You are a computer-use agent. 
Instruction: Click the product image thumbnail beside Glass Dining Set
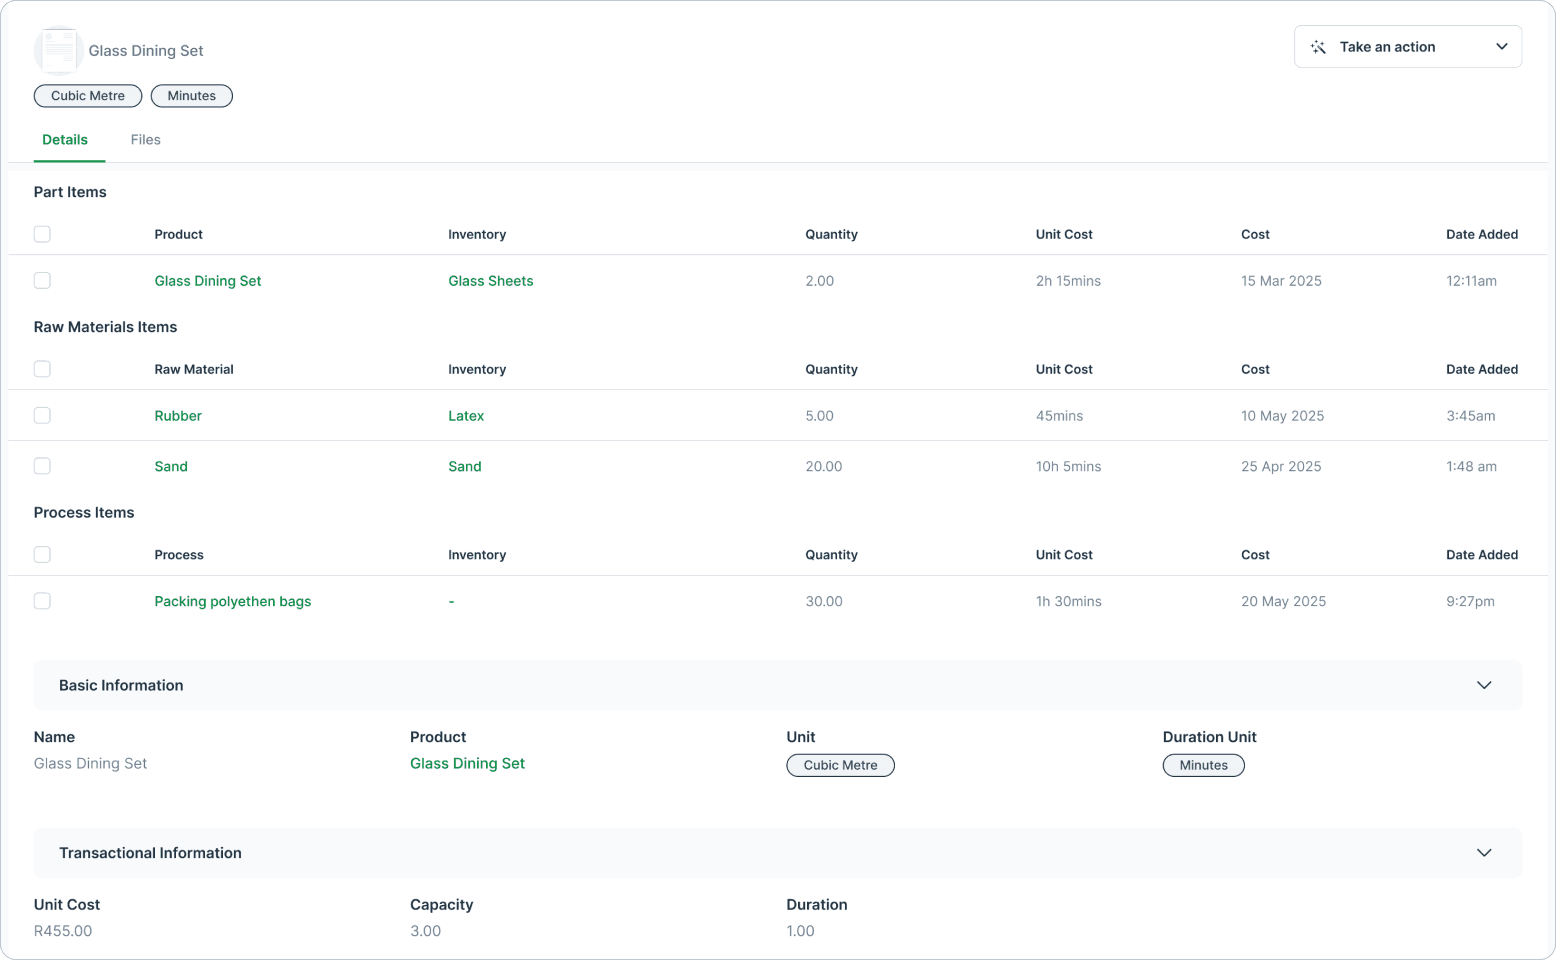tap(58, 50)
